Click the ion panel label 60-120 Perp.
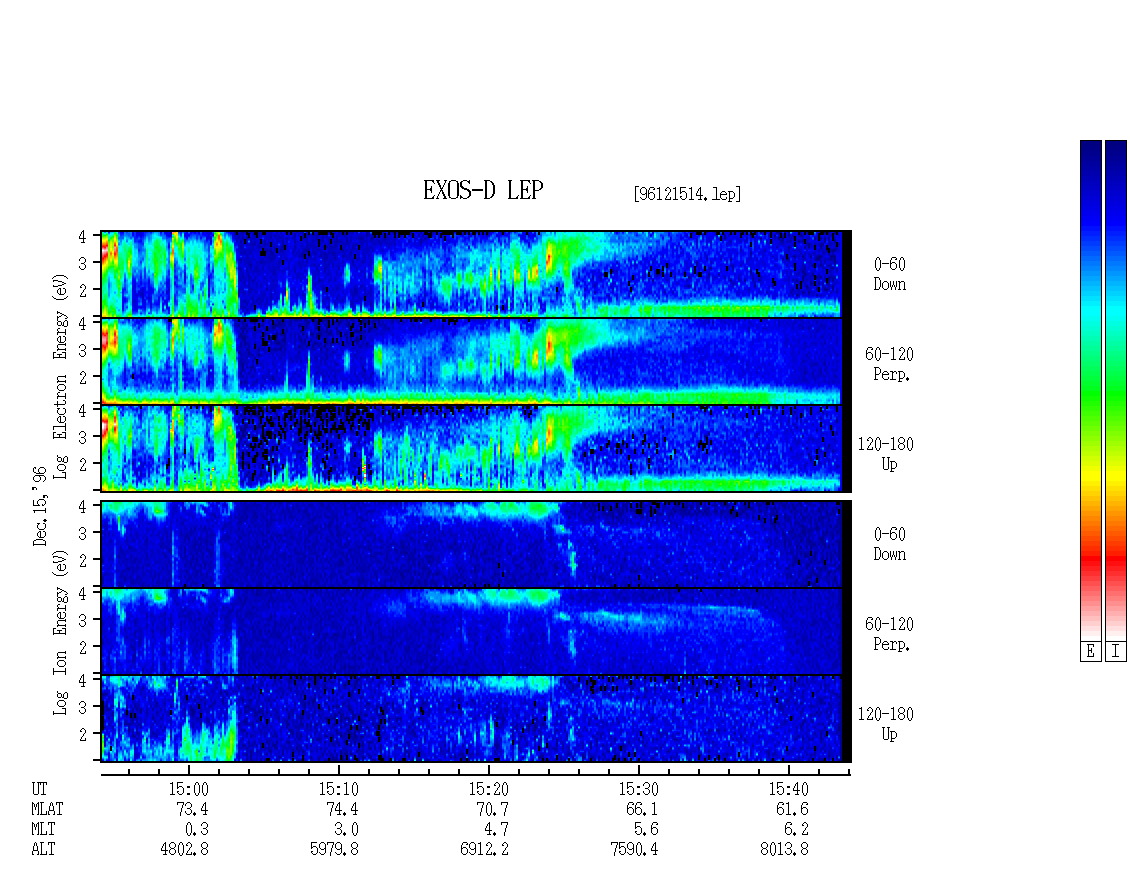The height and width of the screenshot is (875, 1130). (889, 634)
